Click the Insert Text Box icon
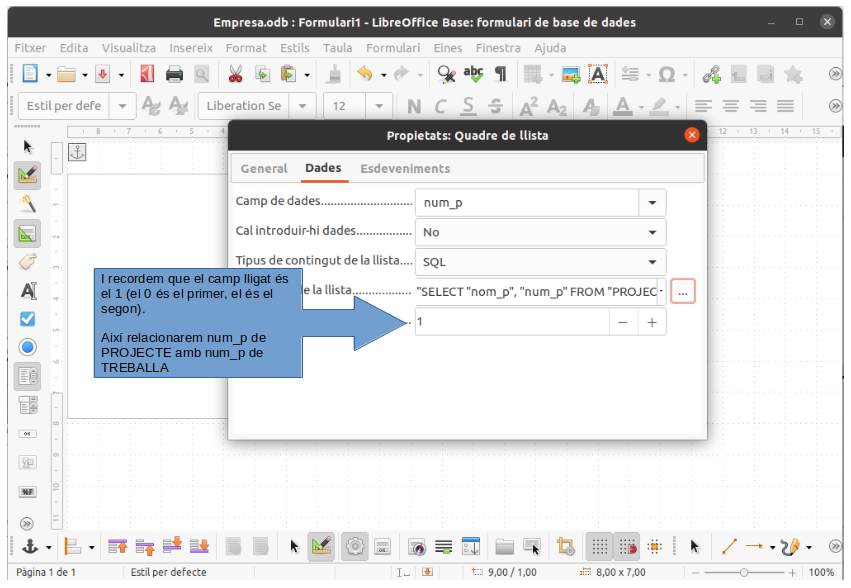The width and height of the screenshot is (851, 588). (x=598, y=74)
